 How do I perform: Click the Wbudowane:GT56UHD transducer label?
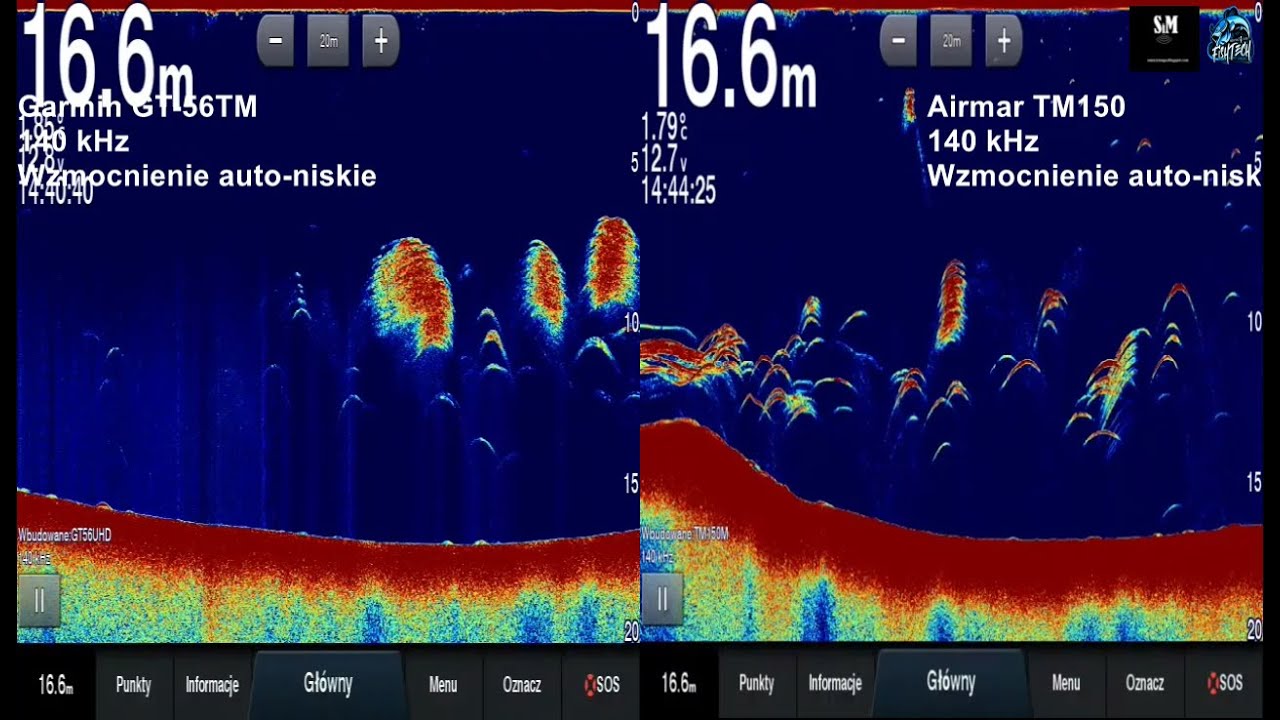click(x=64, y=536)
